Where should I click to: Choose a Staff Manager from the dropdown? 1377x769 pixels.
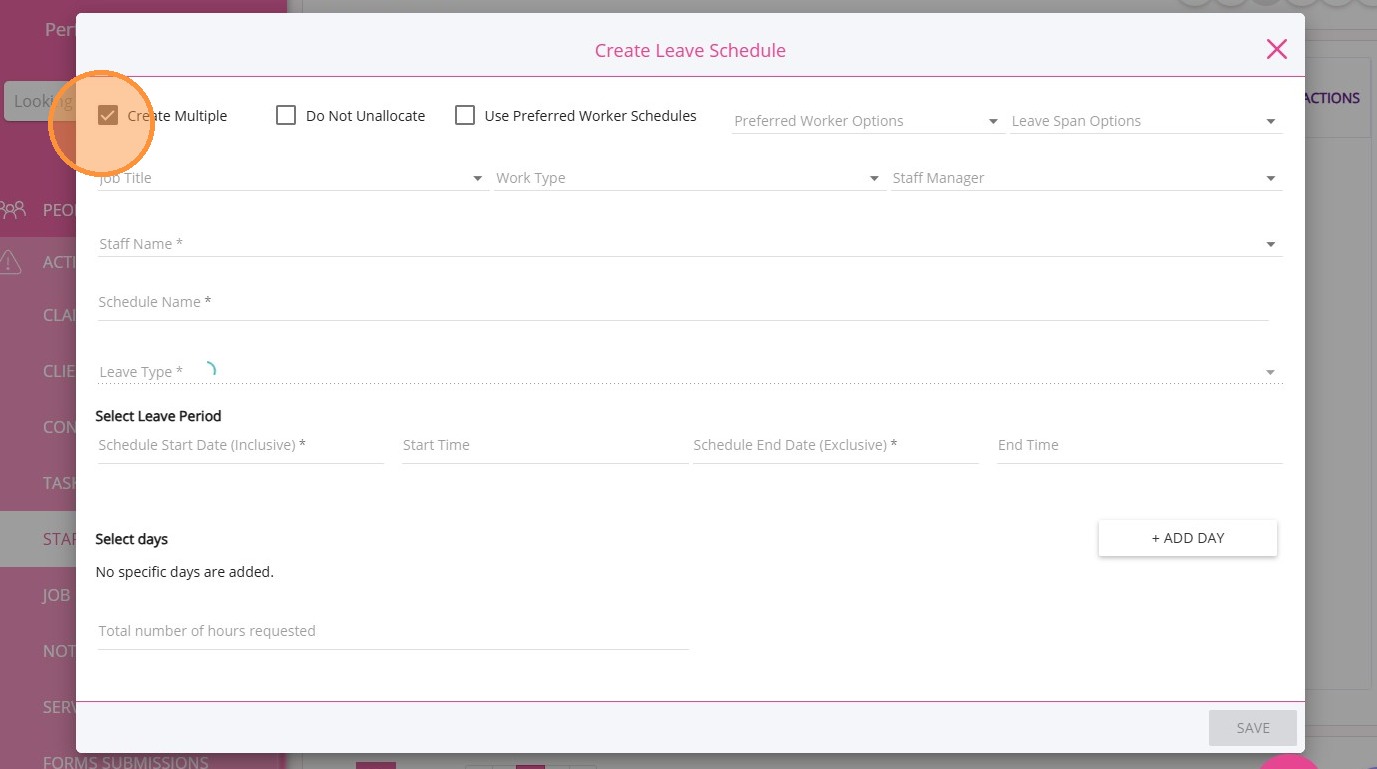coord(1086,178)
